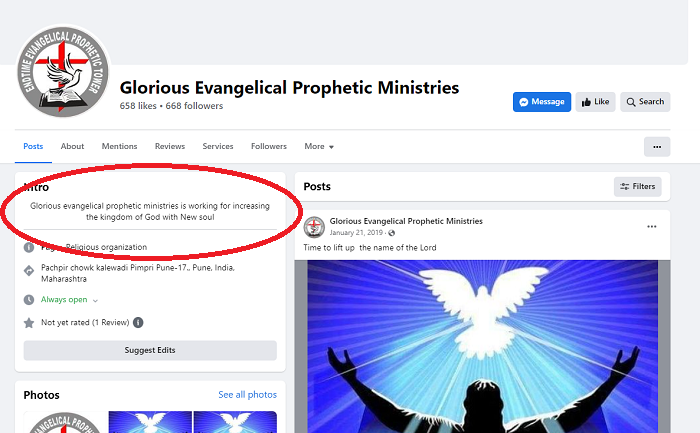Open the page's three-dot options menu
Viewport: 700px width, 433px height.
[x=657, y=147]
